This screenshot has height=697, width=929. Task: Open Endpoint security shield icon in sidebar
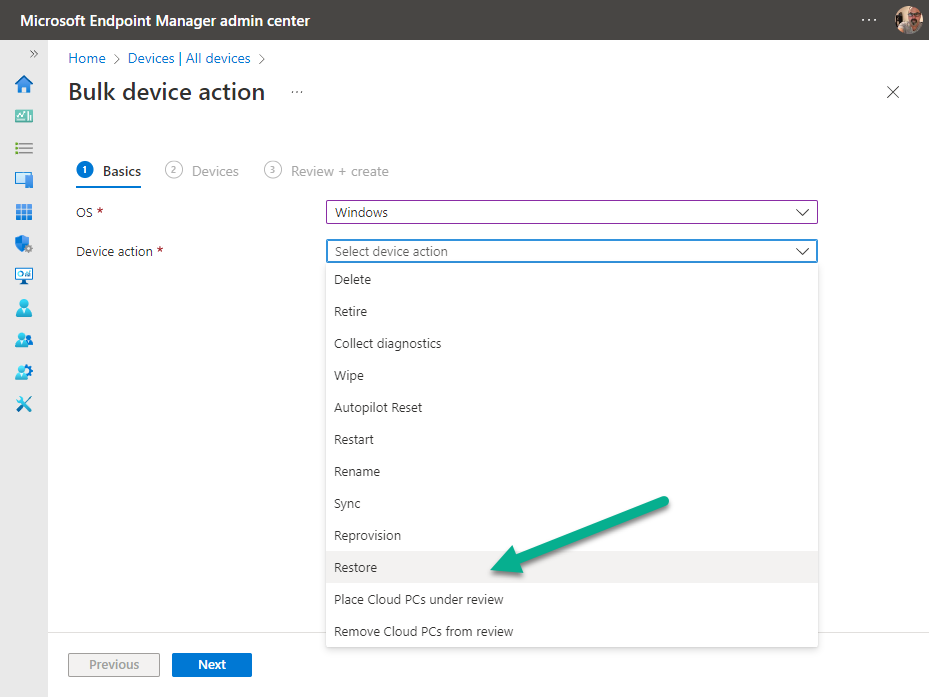coord(24,244)
